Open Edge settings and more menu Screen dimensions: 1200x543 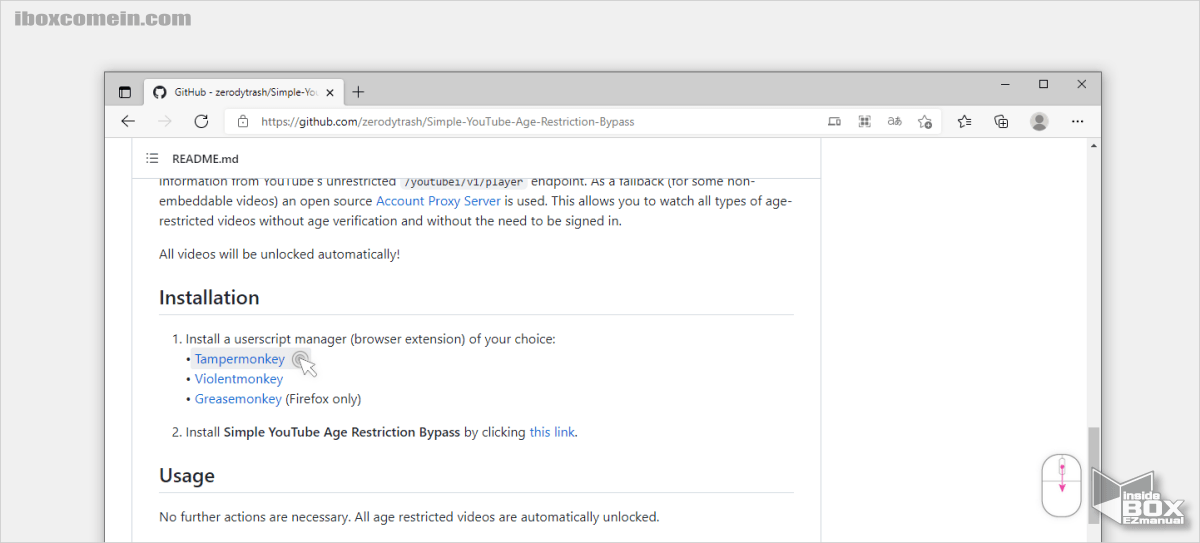[x=1077, y=121]
